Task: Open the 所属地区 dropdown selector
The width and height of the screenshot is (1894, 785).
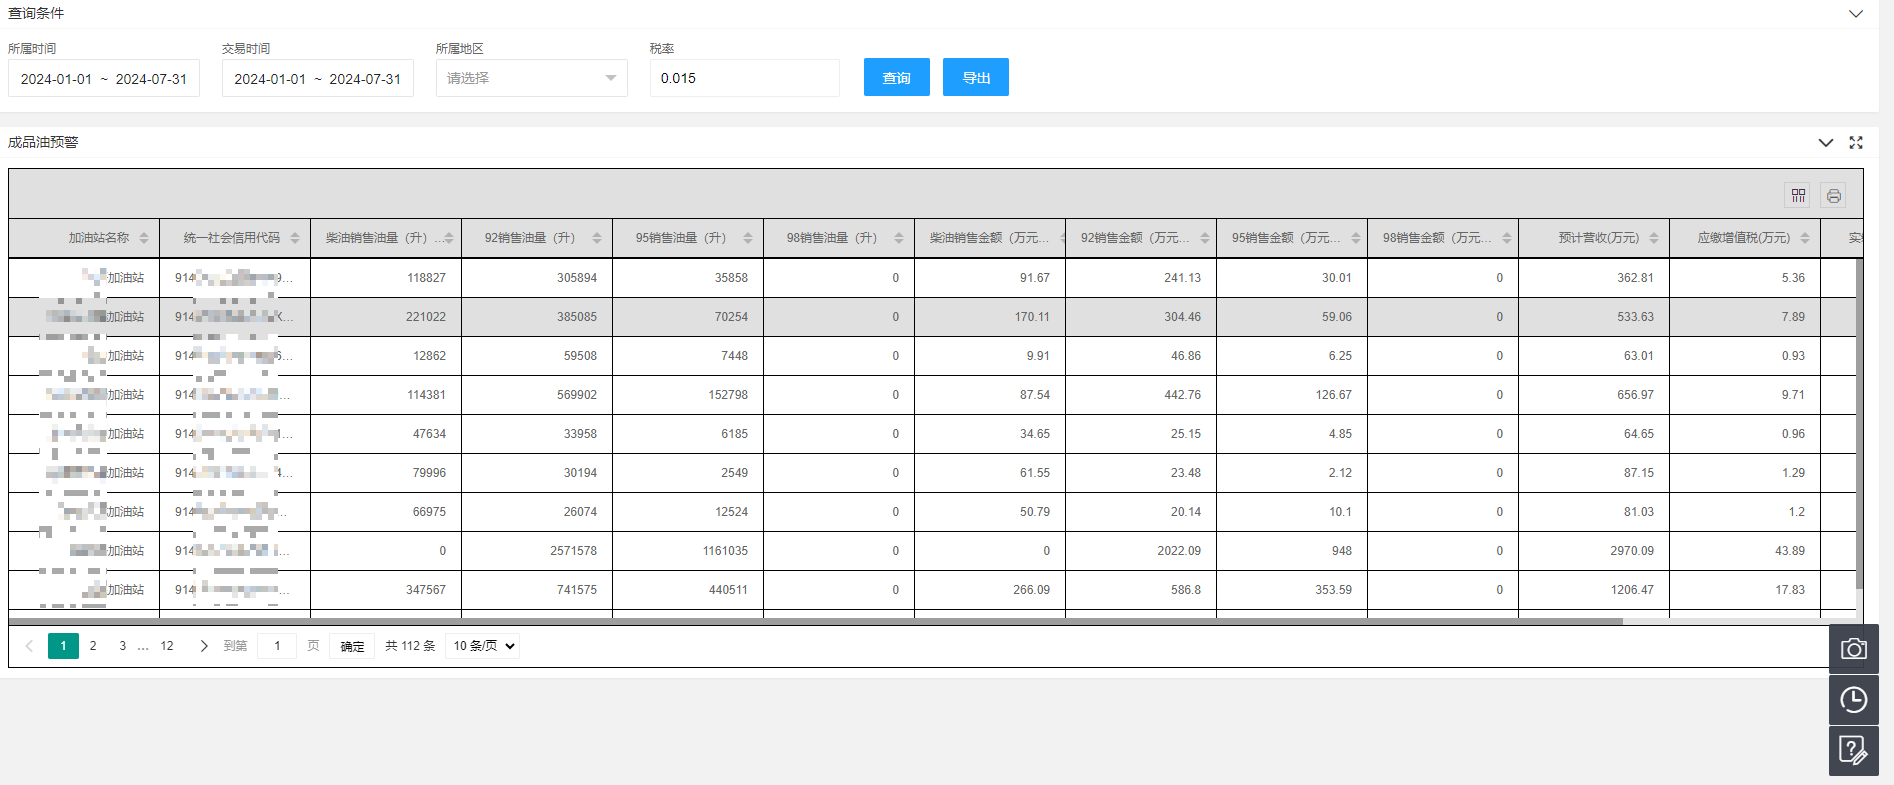Action: pos(531,78)
